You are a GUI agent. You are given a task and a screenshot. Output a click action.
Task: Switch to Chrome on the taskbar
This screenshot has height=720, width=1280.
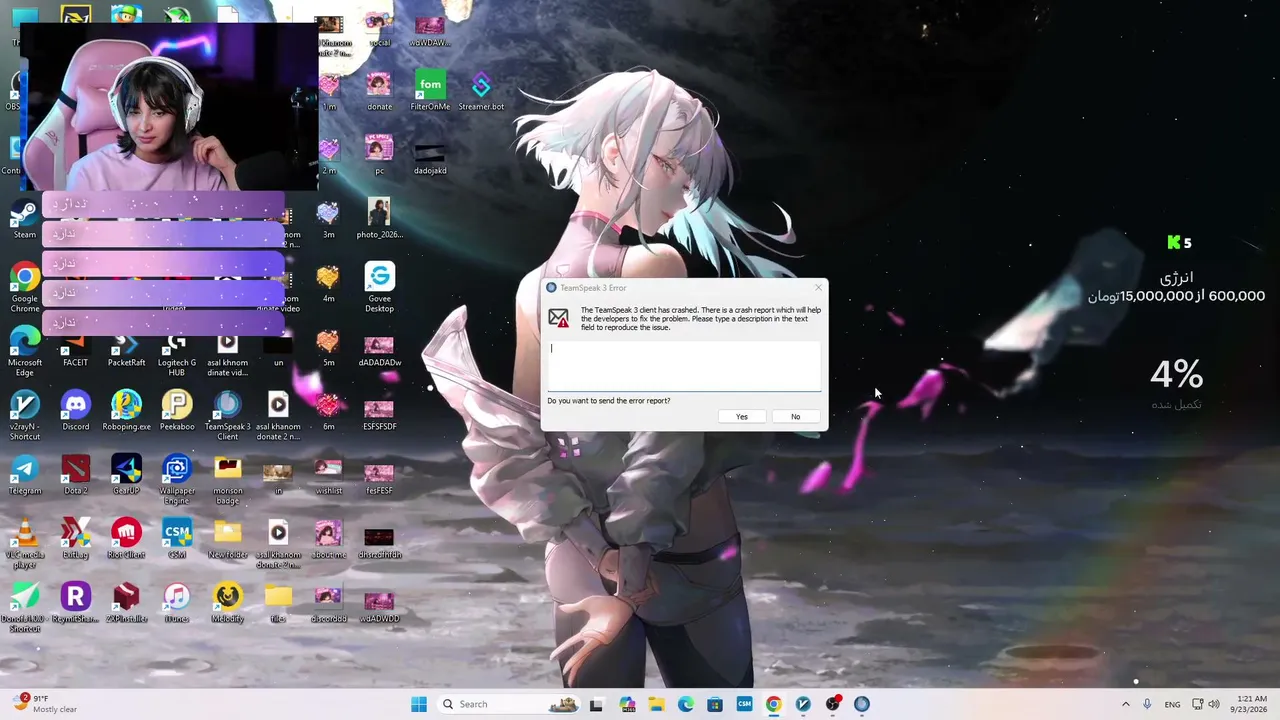point(773,704)
